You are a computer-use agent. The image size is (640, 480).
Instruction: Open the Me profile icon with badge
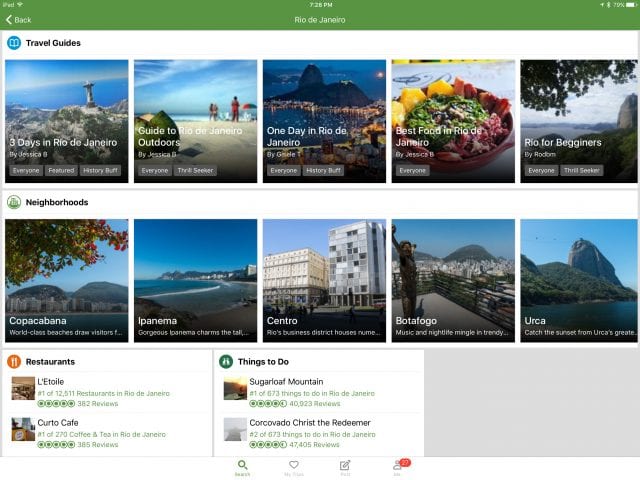click(x=398, y=467)
